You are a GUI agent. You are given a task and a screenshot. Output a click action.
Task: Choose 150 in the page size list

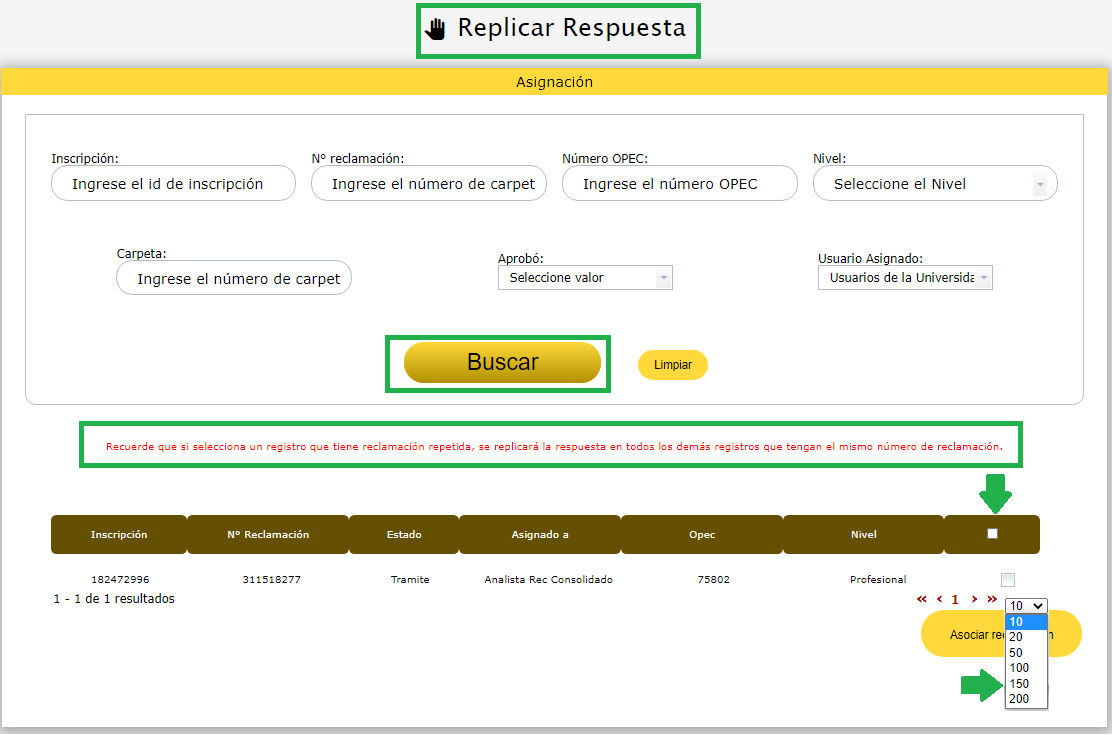1019,684
